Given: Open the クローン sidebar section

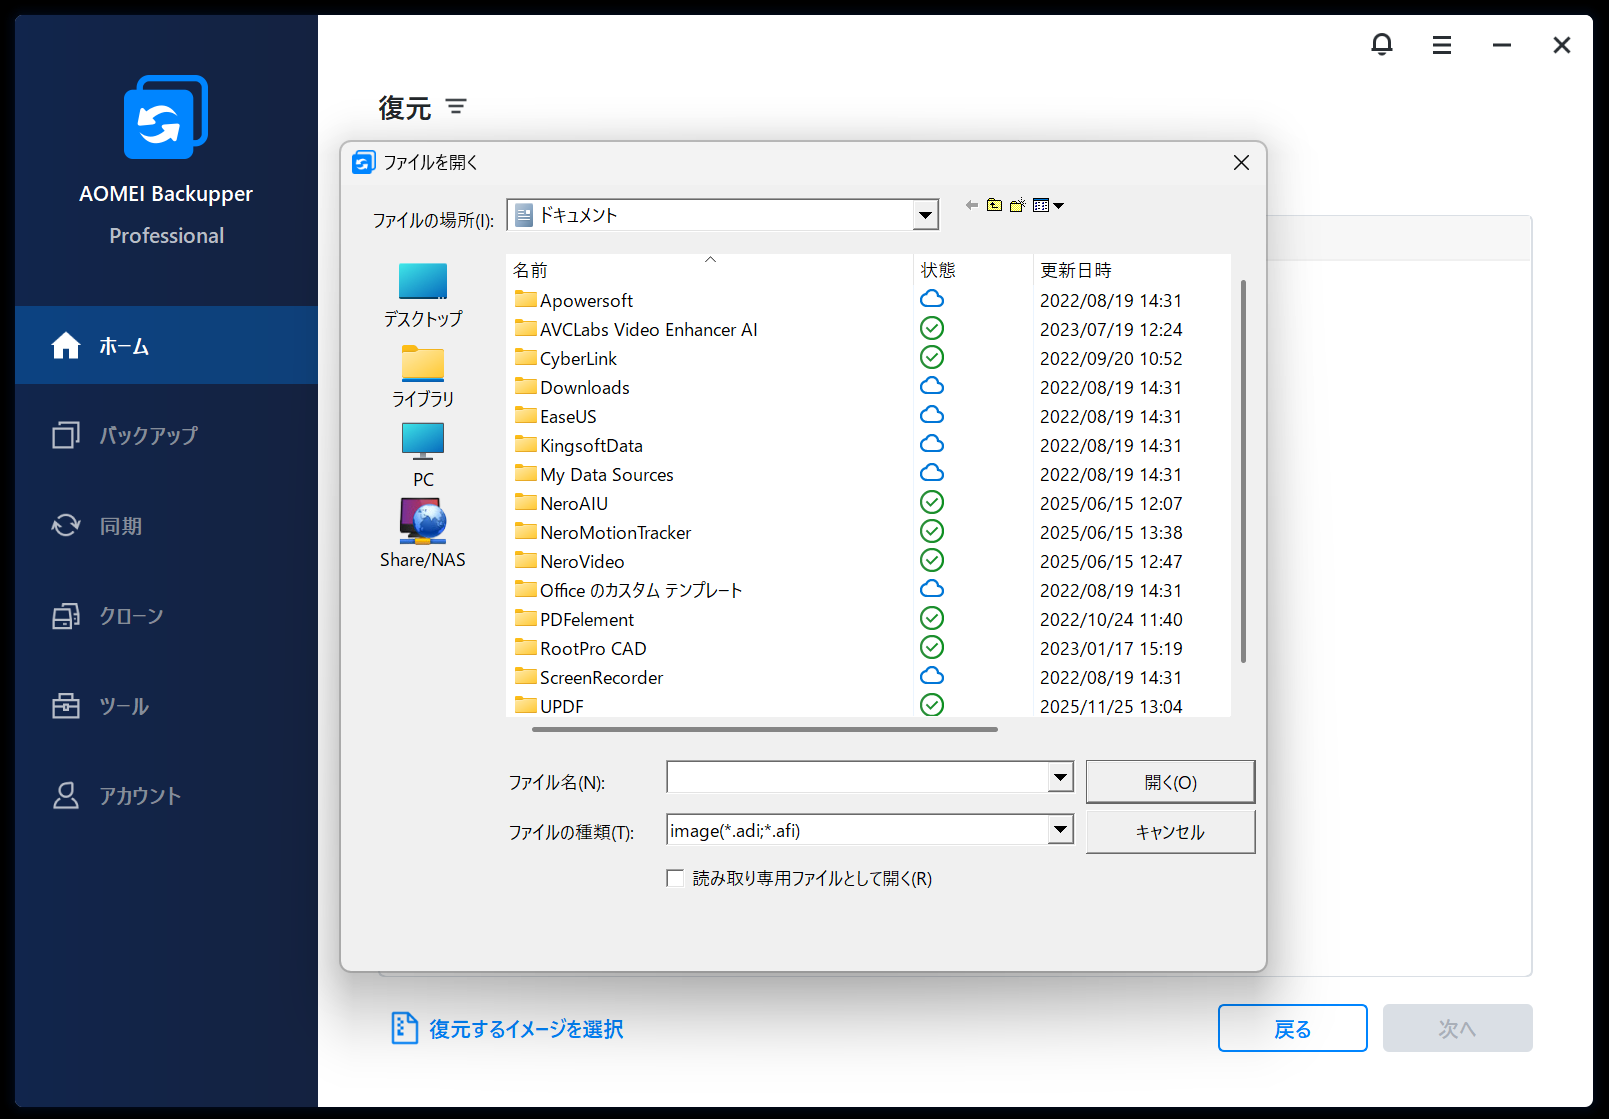Looking at the screenshot, I should click(x=131, y=616).
